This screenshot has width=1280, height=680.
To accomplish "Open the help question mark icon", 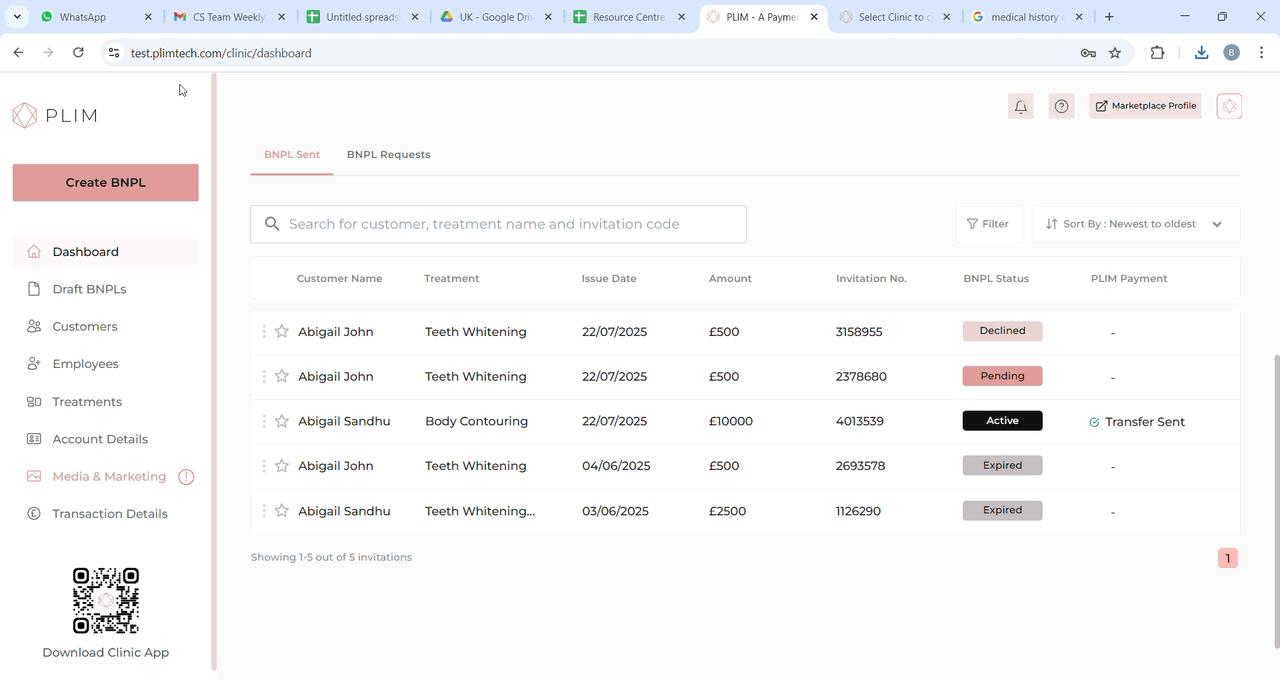I will (1062, 106).
